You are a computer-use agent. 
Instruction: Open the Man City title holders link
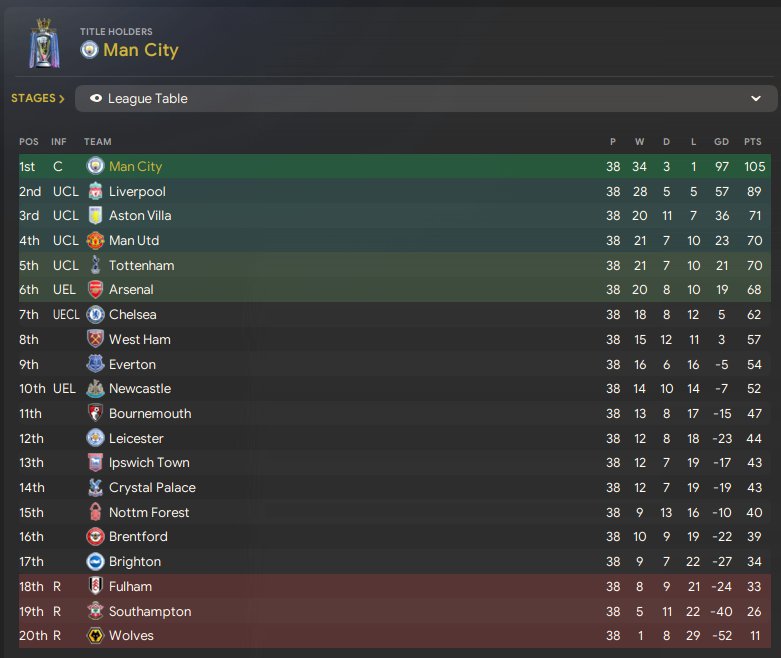tap(141, 50)
